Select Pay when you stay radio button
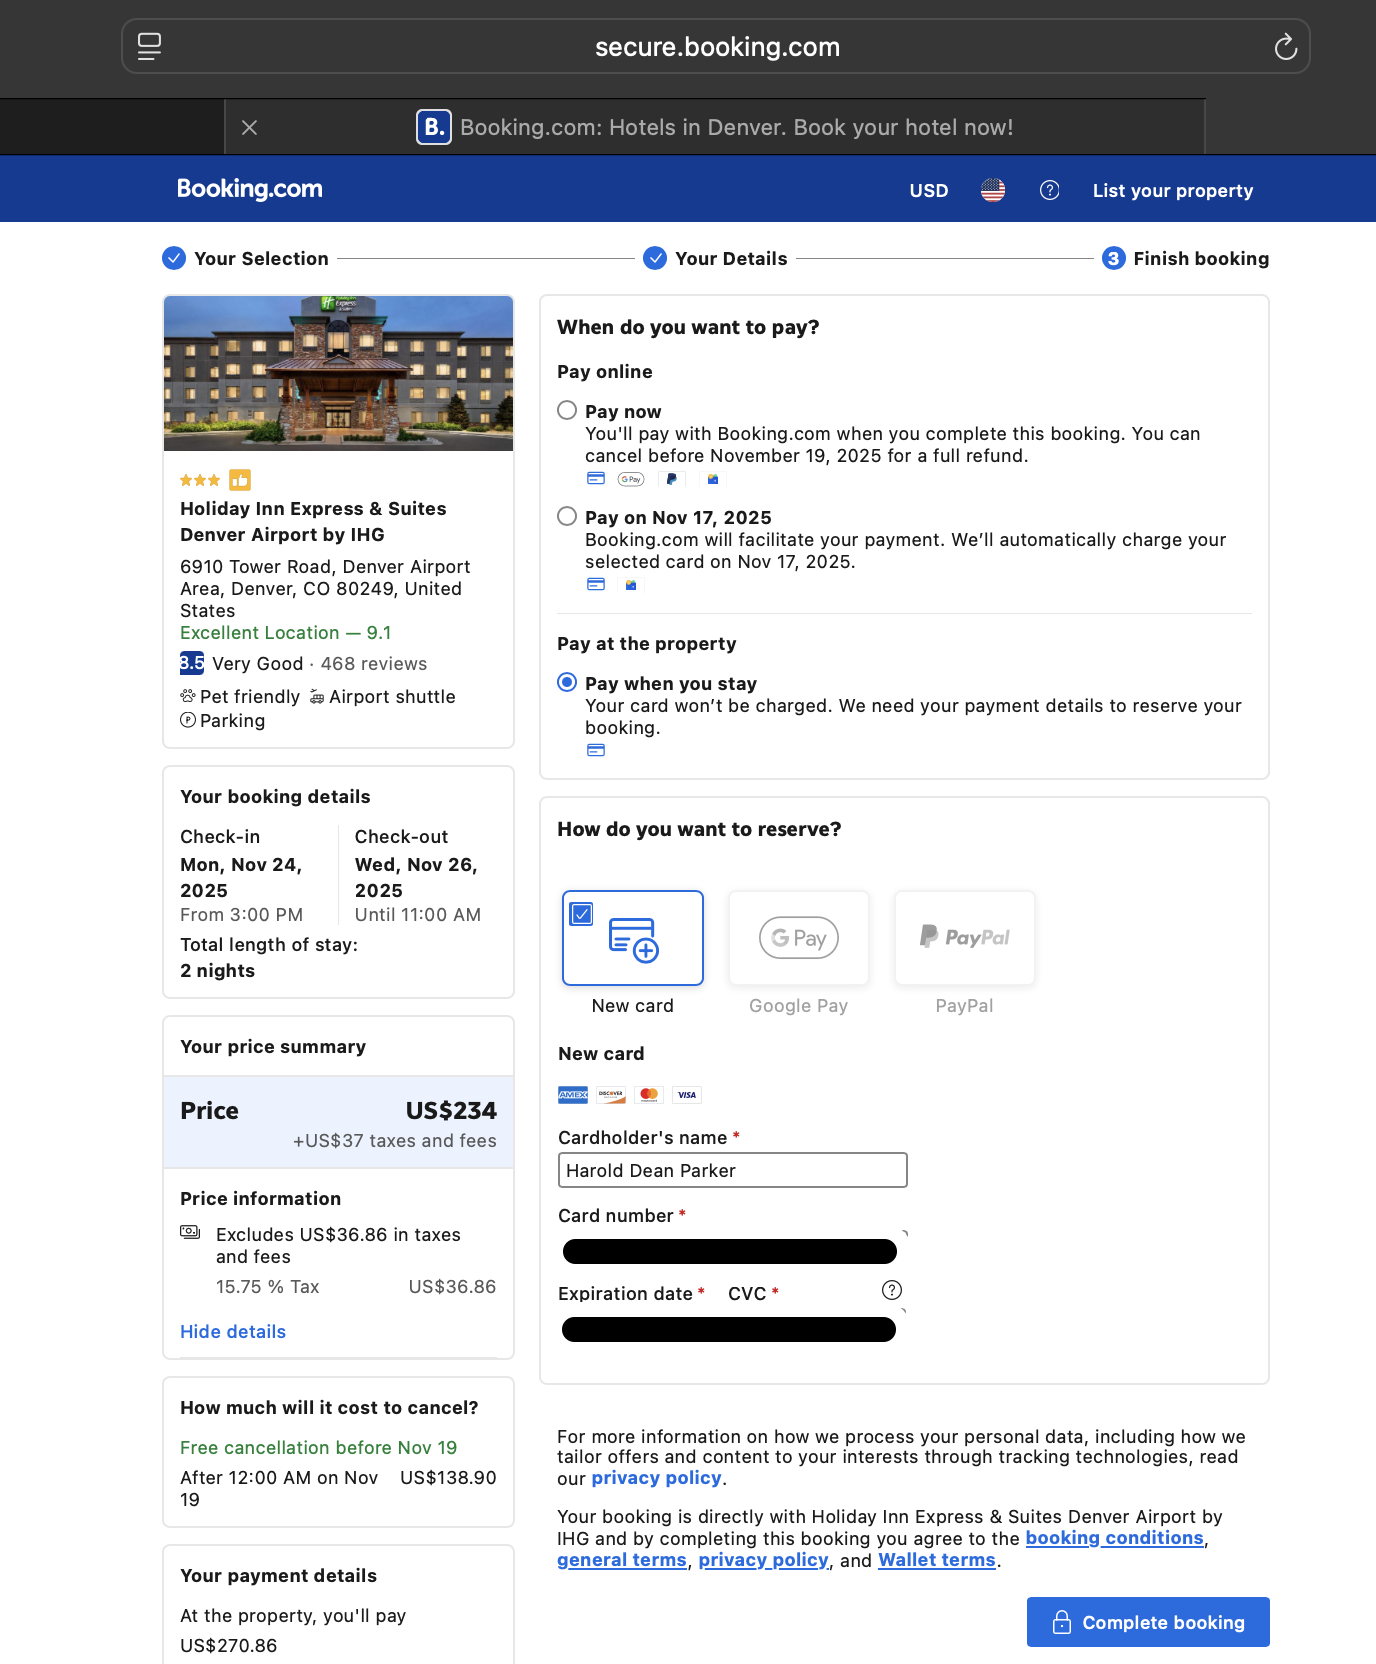This screenshot has width=1376, height=1664. [567, 682]
